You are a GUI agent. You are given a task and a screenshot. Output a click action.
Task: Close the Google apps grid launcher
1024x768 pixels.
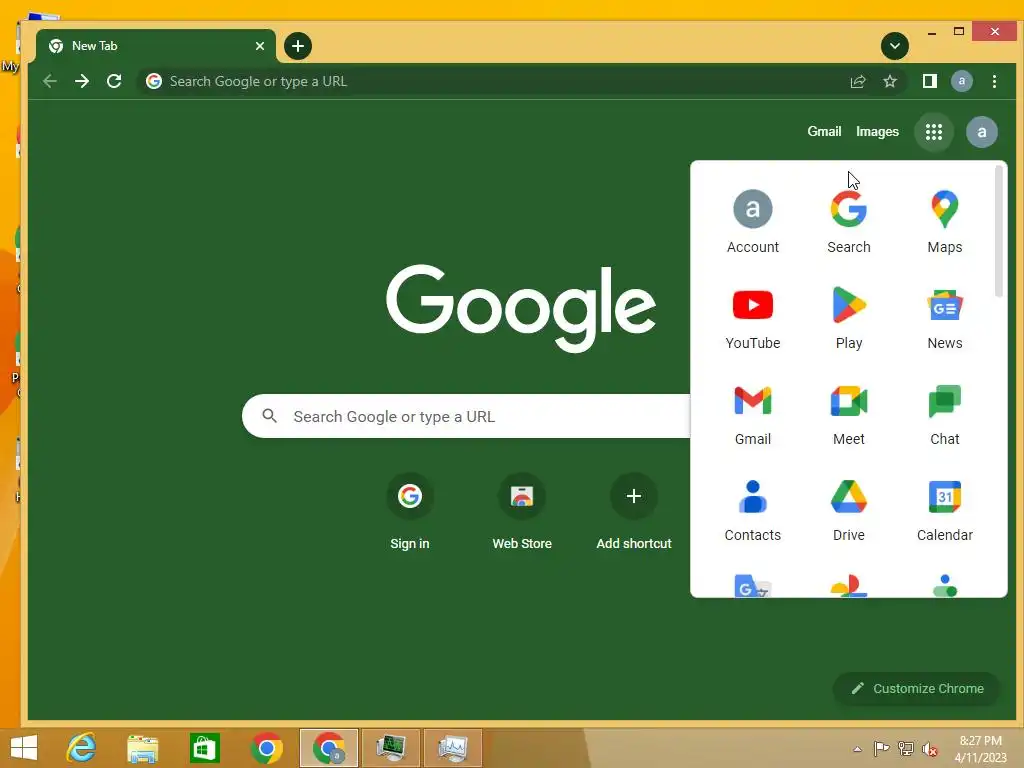click(x=934, y=132)
